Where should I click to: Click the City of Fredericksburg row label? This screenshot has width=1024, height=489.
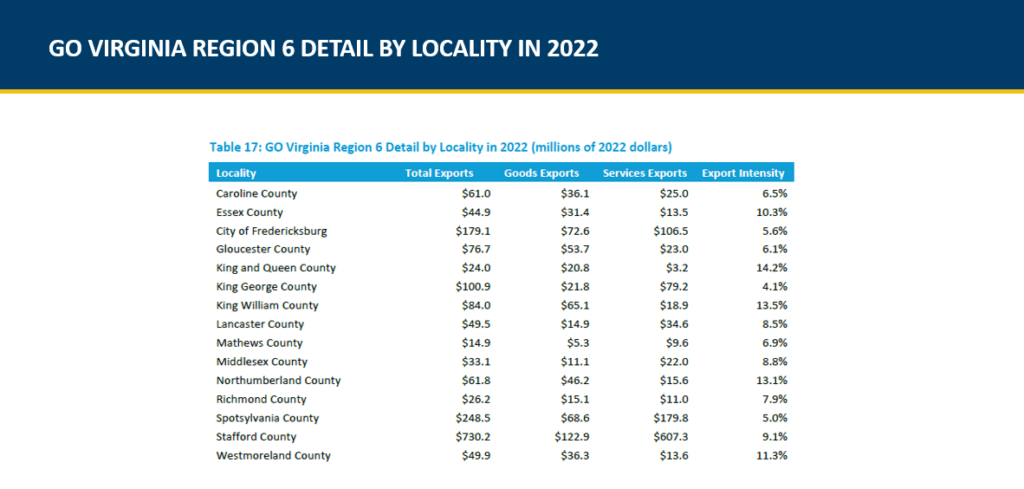point(271,231)
